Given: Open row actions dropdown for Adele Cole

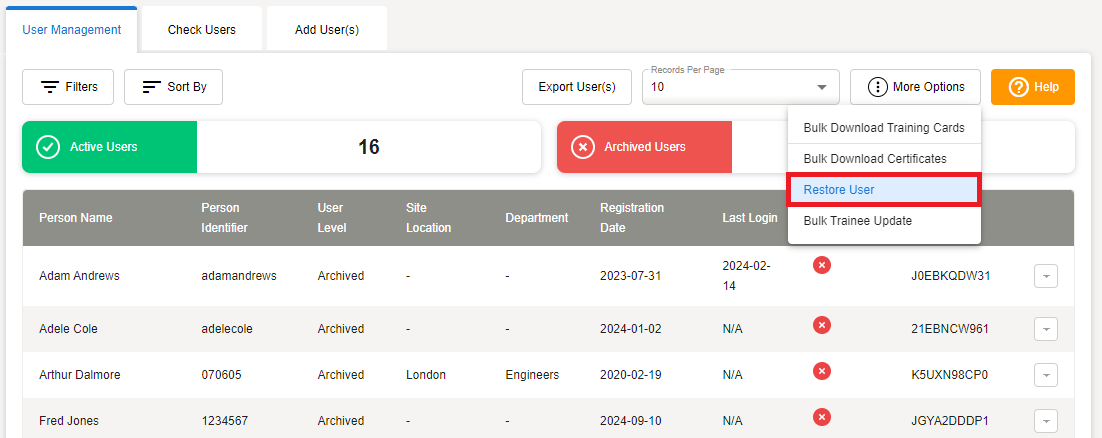Looking at the screenshot, I should pyautogui.click(x=1045, y=329).
